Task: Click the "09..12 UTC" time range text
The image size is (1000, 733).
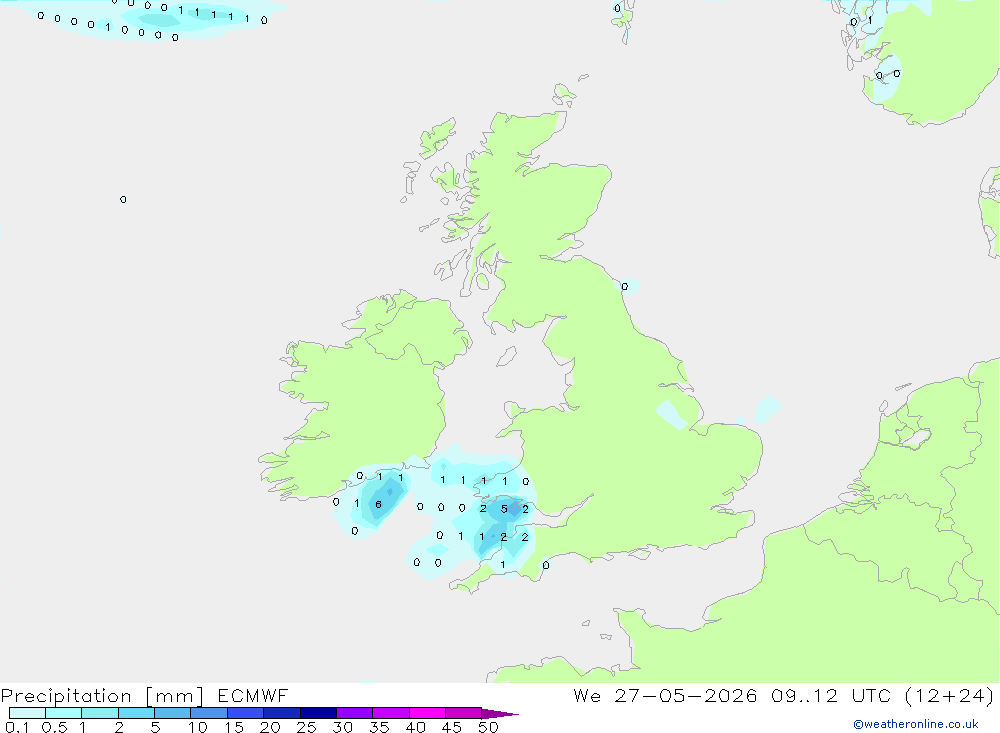Action: [831, 695]
